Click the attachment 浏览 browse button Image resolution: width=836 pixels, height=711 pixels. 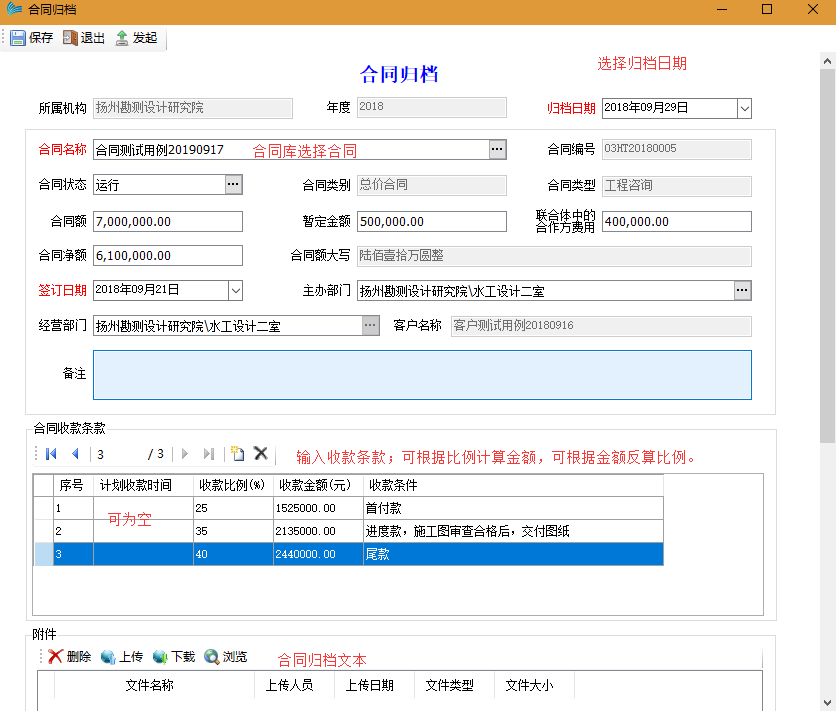[x=226, y=657]
